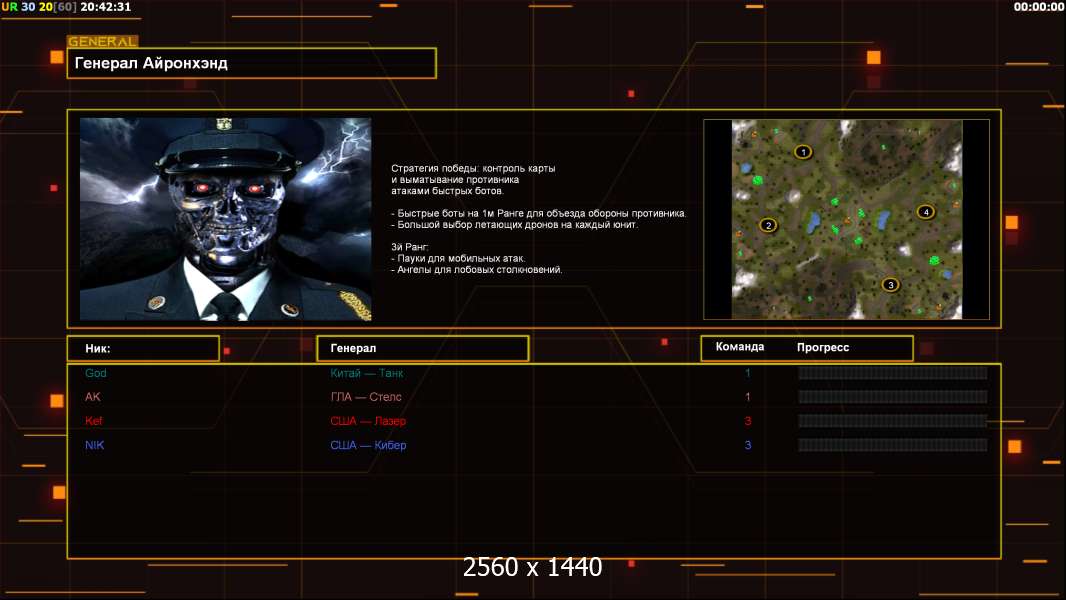
Task: Click 'ГЛА — Стелс' general entry
Action: pyautogui.click(x=366, y=397)
